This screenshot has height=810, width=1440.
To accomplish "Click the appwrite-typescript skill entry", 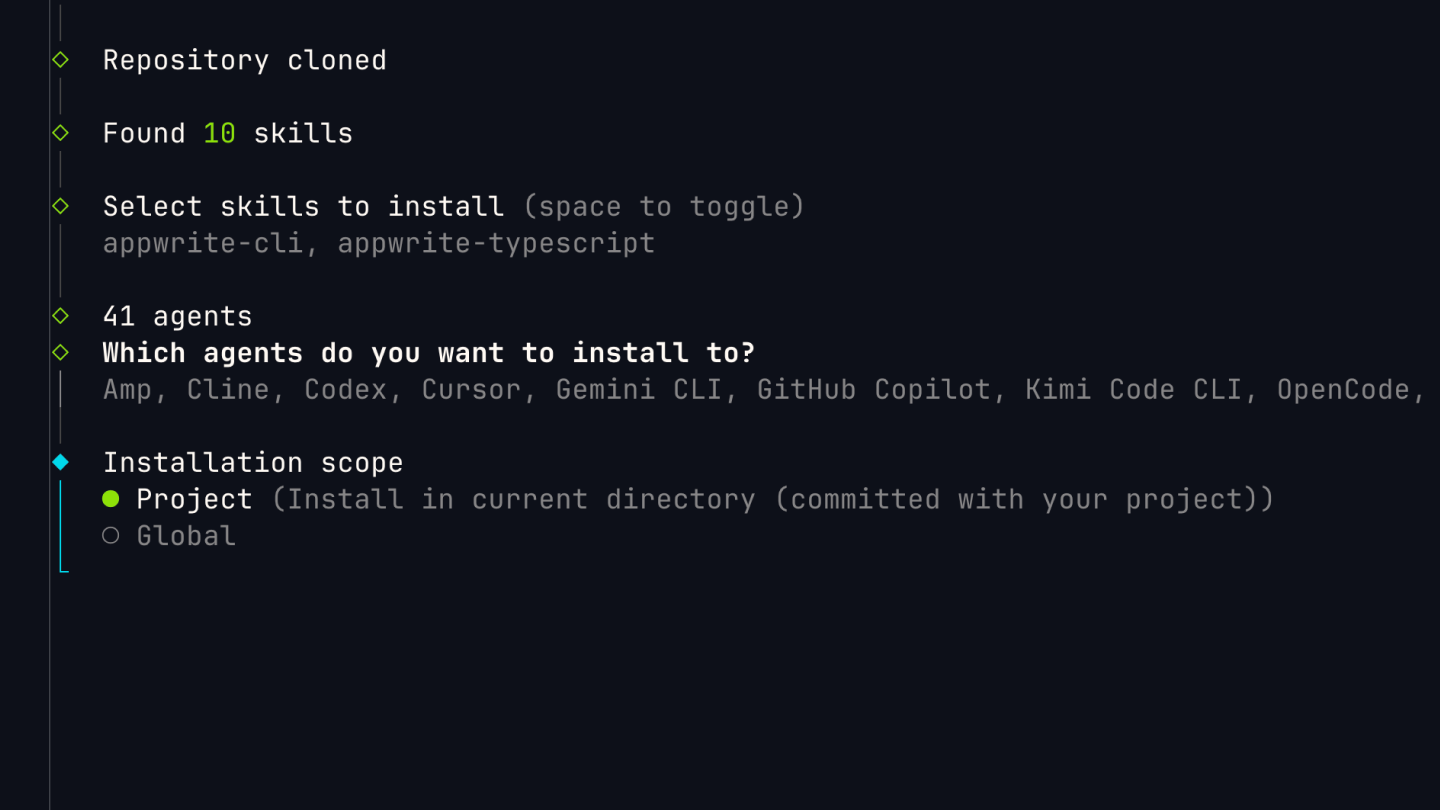I will [x=497, y=242].
